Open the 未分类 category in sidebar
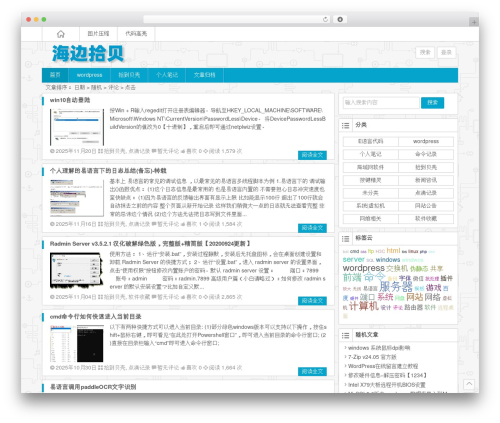The image size is (500, 423). [371, 193]
